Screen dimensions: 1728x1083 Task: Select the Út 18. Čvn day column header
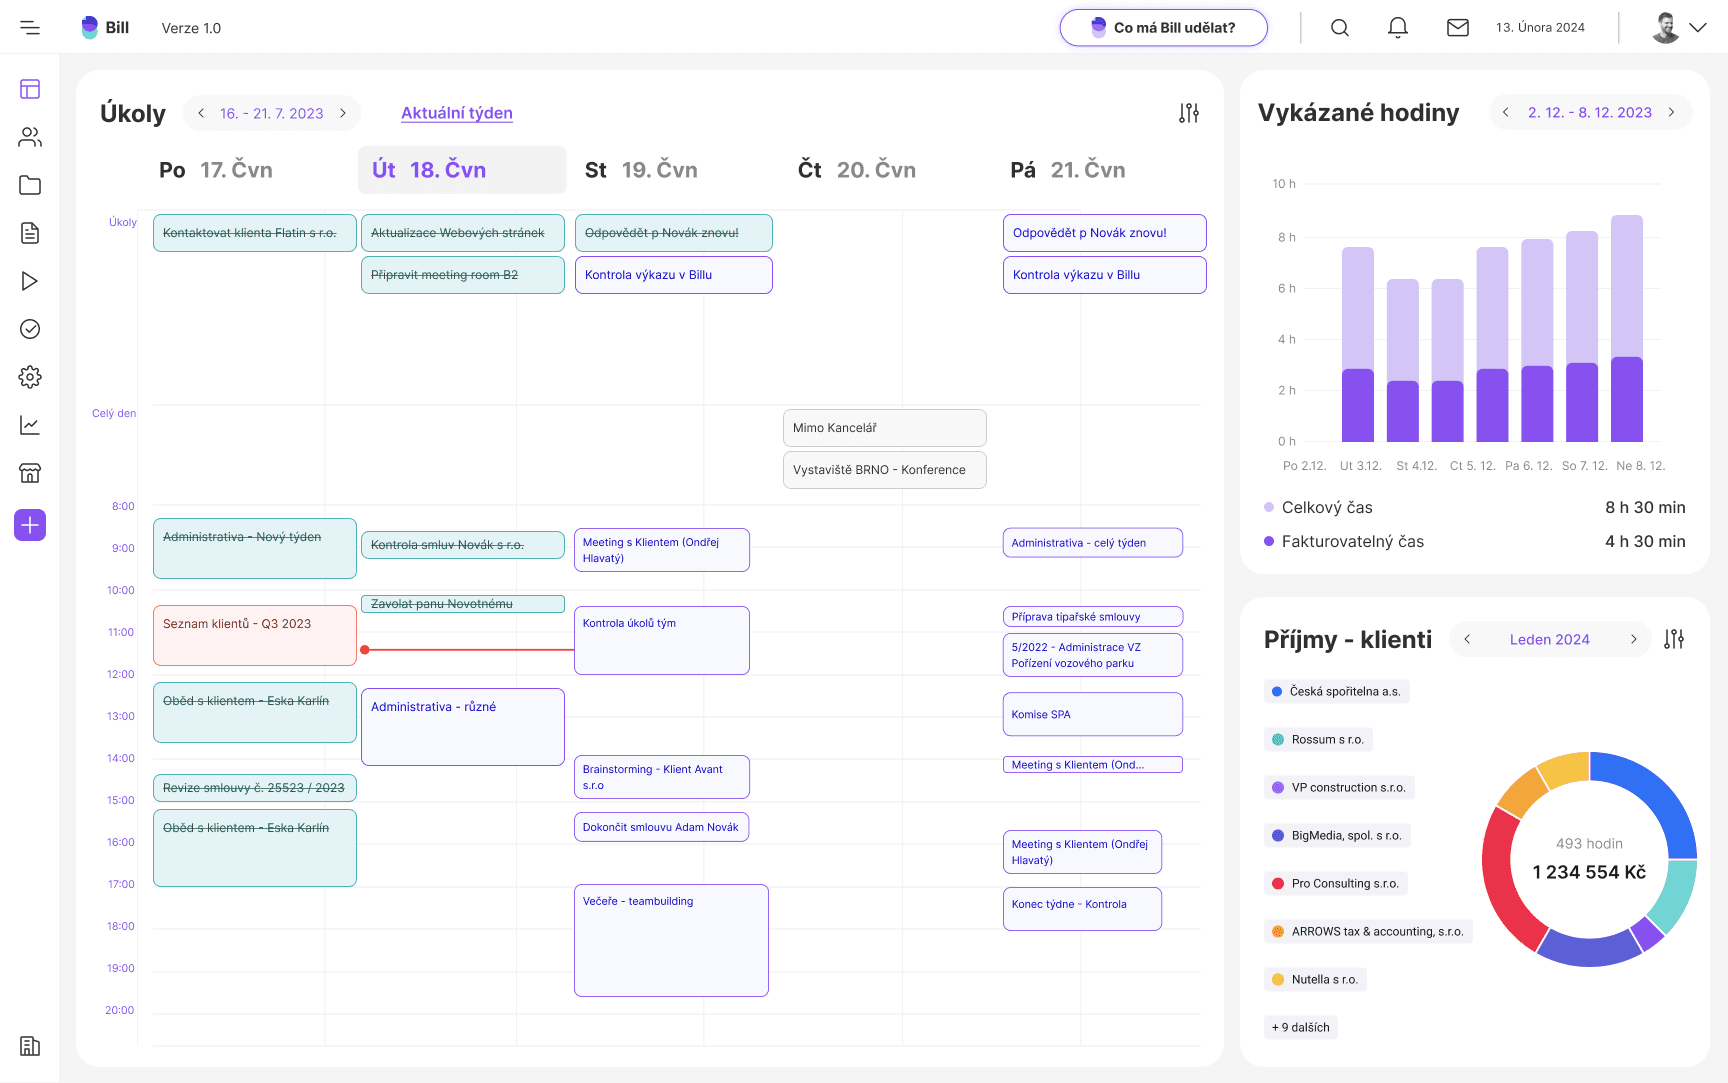click(462, 170)
